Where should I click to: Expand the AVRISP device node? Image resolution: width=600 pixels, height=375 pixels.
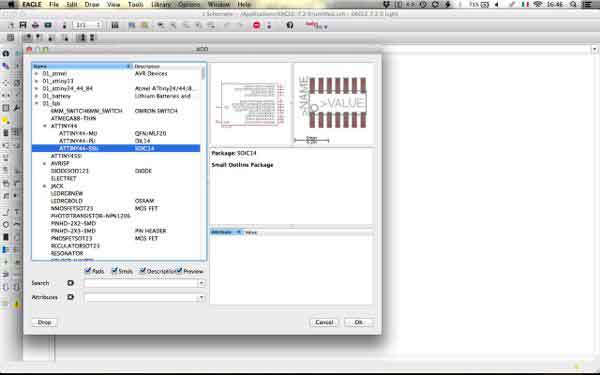(x=44, y=163)
